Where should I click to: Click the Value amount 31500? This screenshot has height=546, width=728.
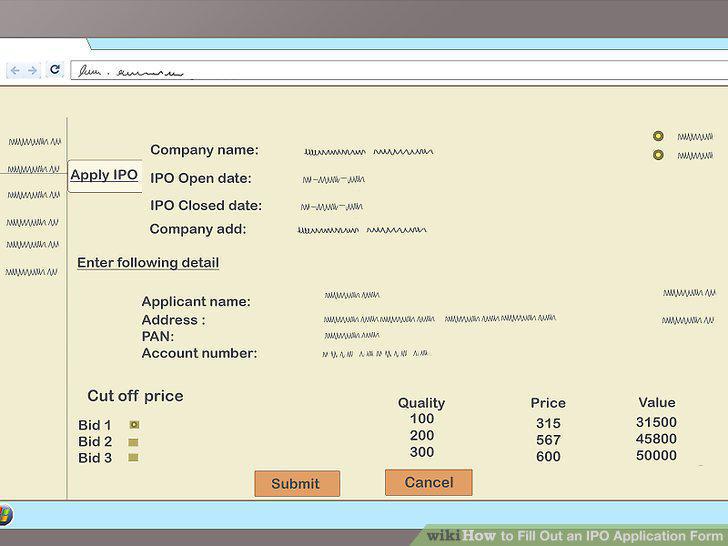(656, 422)
